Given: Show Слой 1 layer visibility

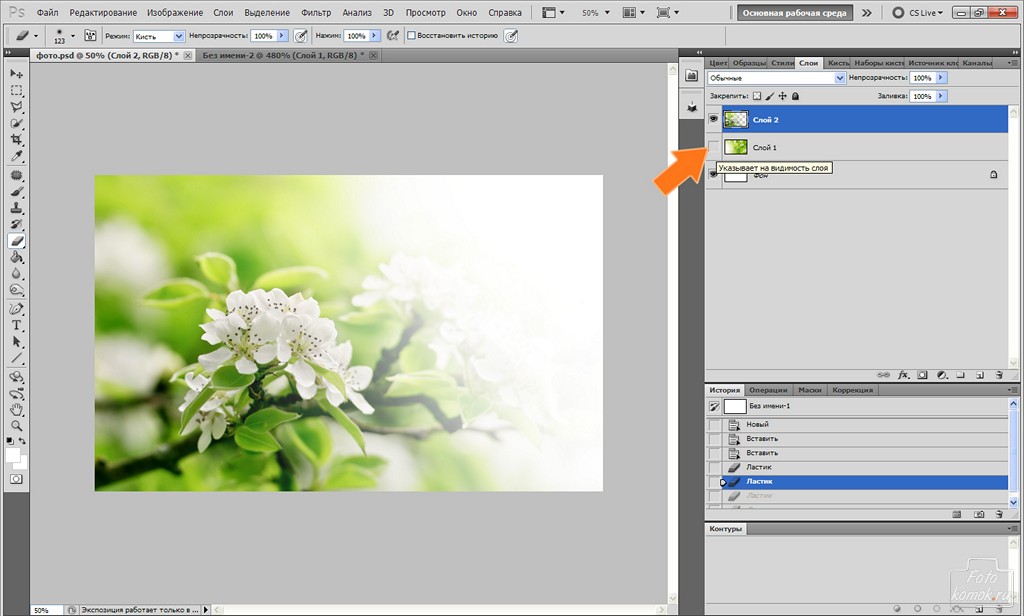Looking at the screenshot, I should (x=713, y=147).
